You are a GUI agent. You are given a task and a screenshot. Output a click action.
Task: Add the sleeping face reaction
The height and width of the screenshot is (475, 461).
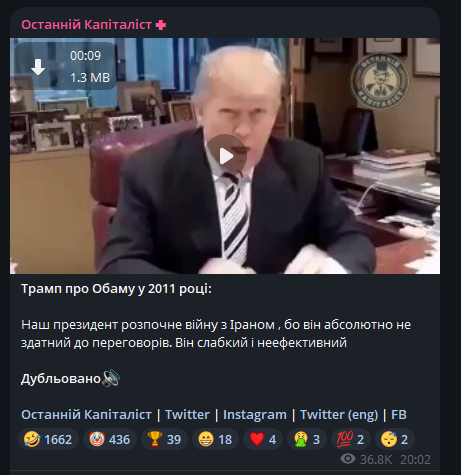pos(395,439)
